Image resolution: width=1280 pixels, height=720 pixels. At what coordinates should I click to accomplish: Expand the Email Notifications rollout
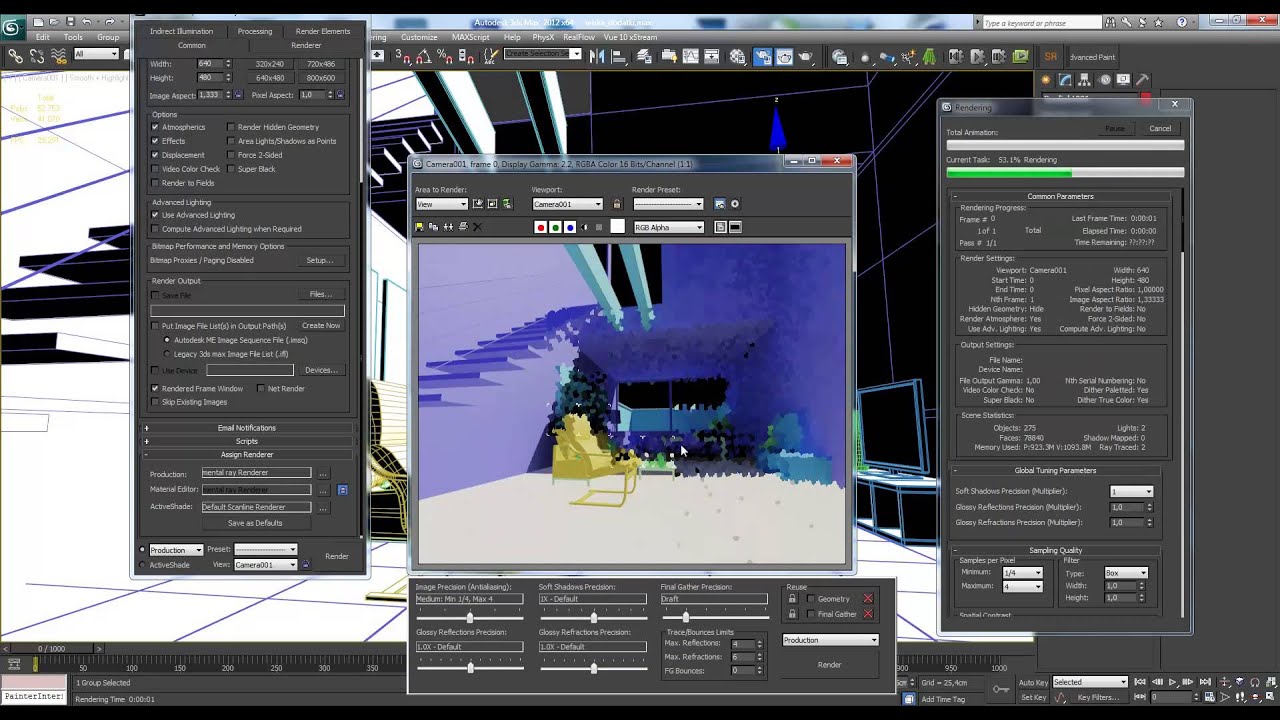coord(247,428)
